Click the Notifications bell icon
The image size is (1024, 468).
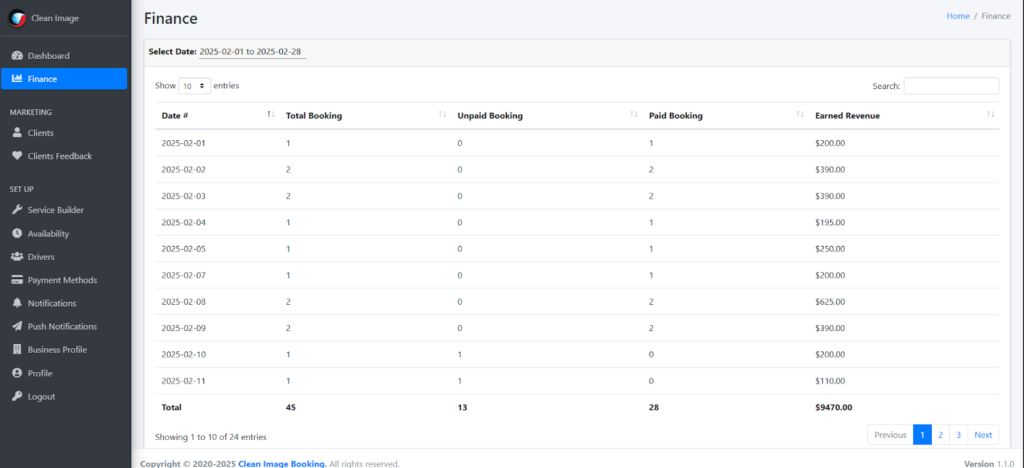17,303
